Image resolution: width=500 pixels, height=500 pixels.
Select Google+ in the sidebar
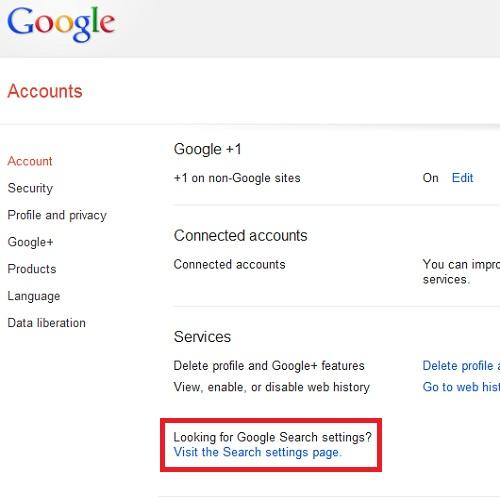pos(31,242)
